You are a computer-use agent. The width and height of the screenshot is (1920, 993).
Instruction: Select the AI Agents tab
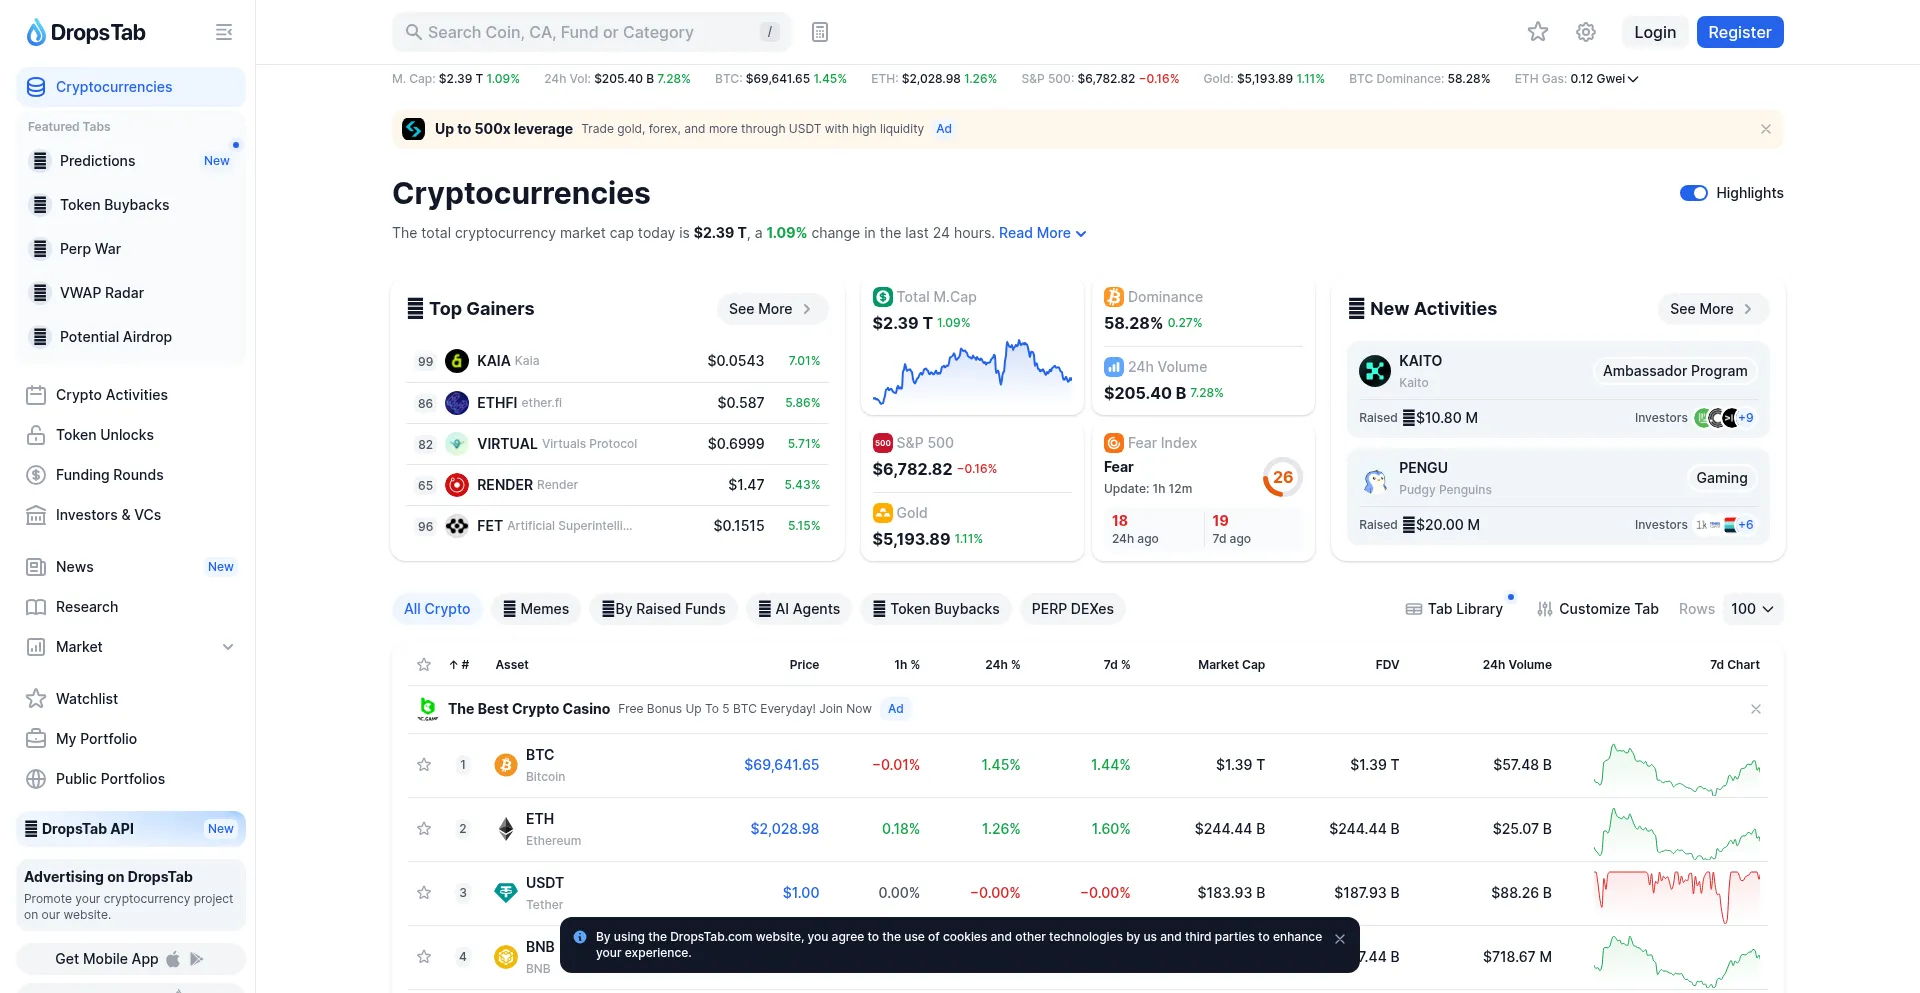tap(799, 609)
